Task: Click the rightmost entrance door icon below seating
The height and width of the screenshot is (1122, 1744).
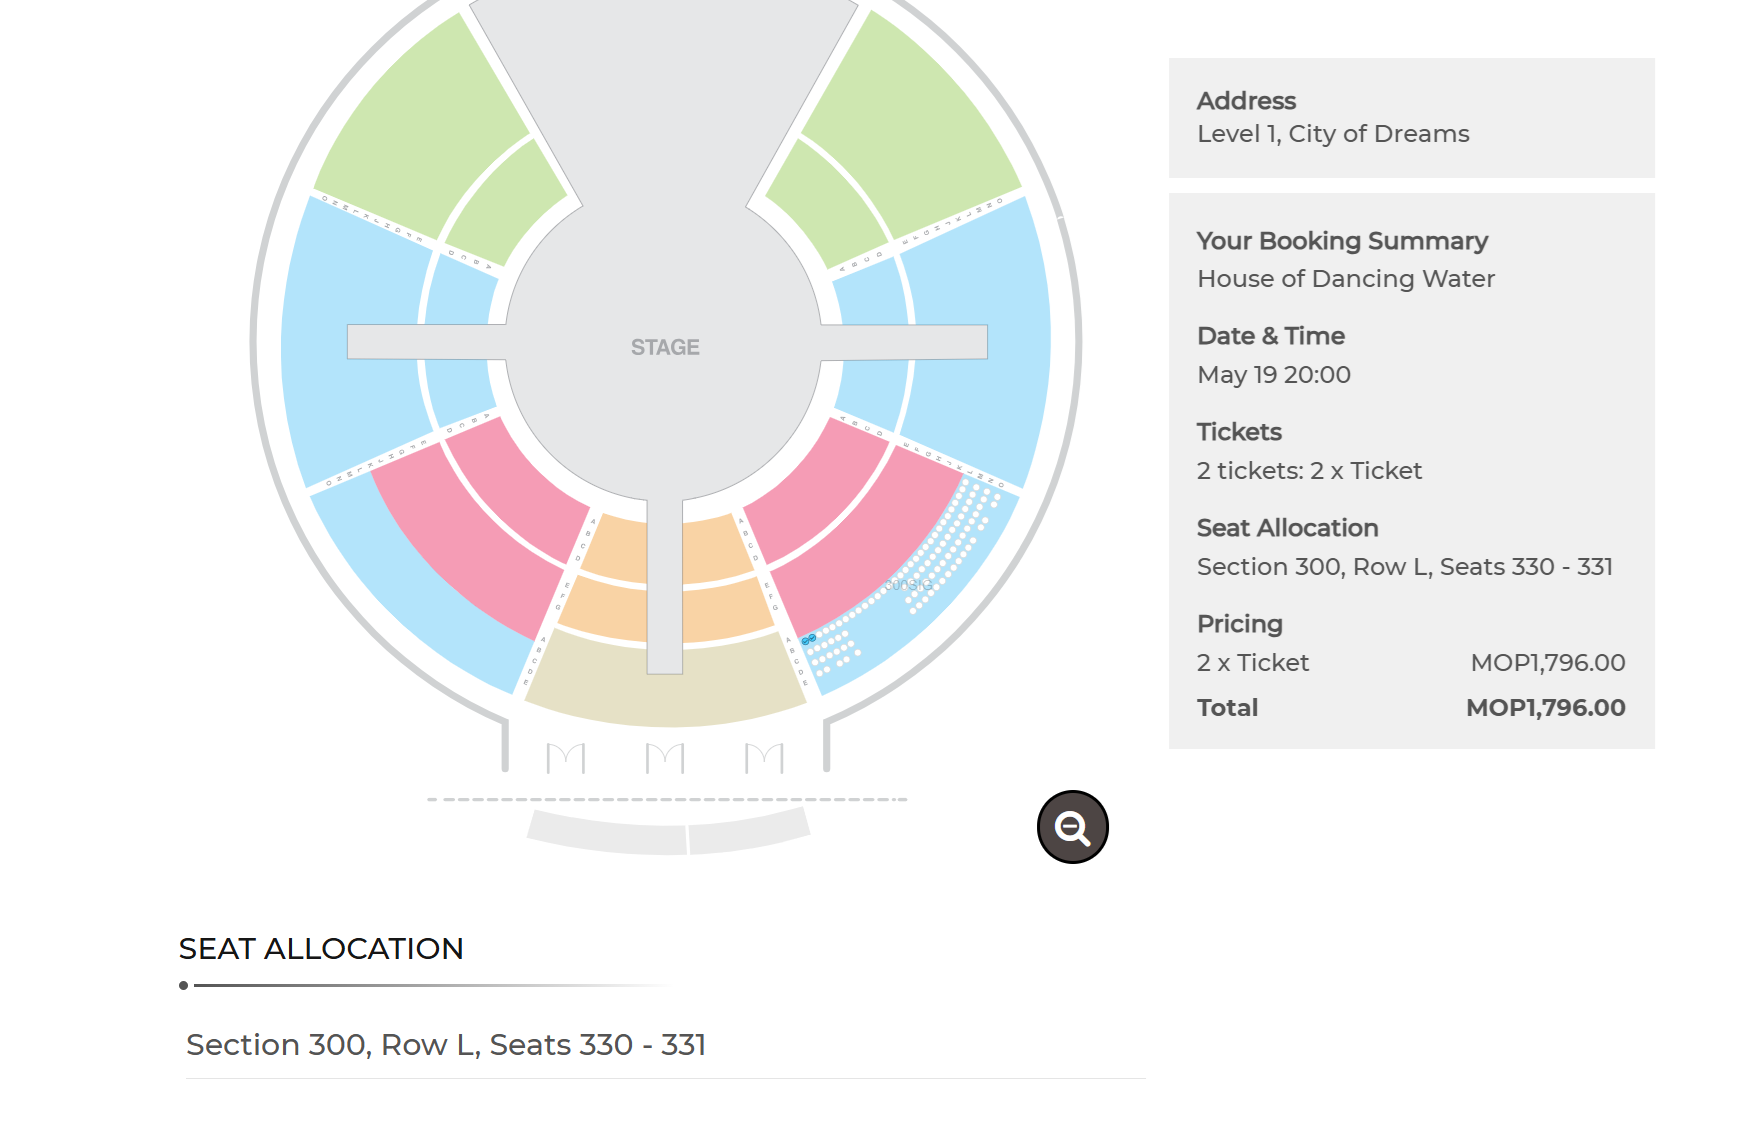Action: click(764, 758)
